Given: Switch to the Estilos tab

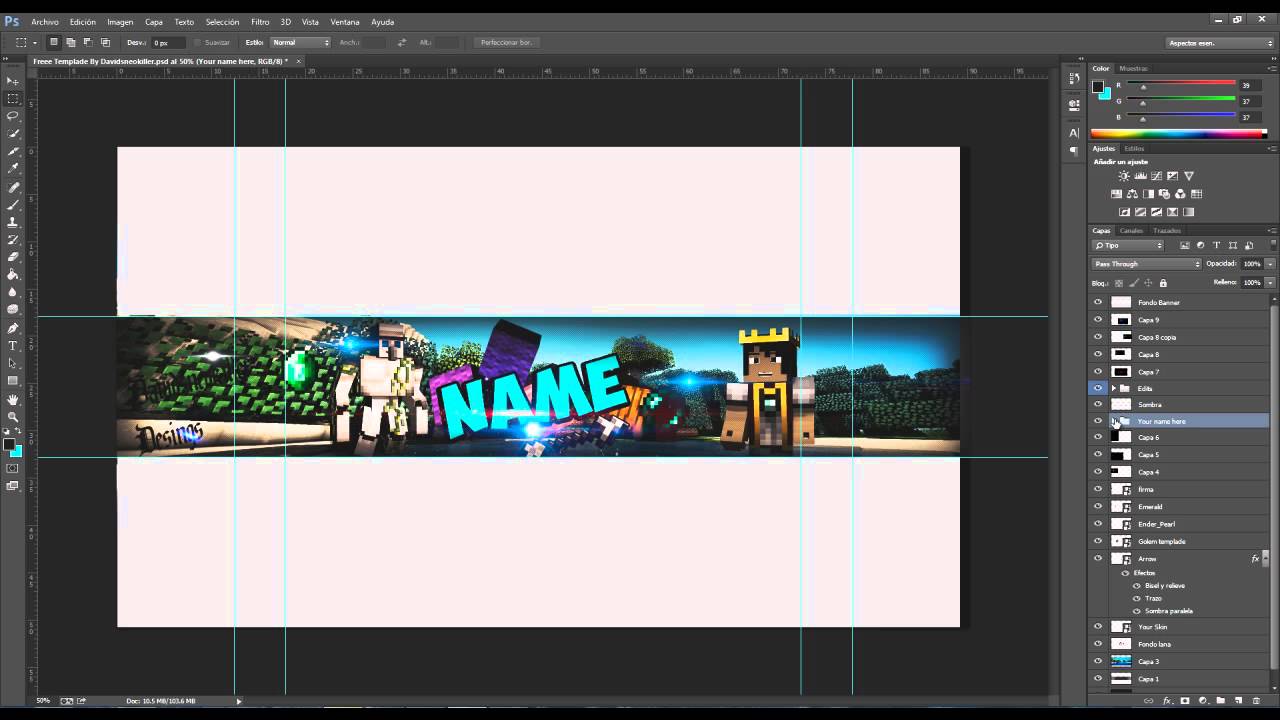Looking at the screenshot, I should point(1134,149).
